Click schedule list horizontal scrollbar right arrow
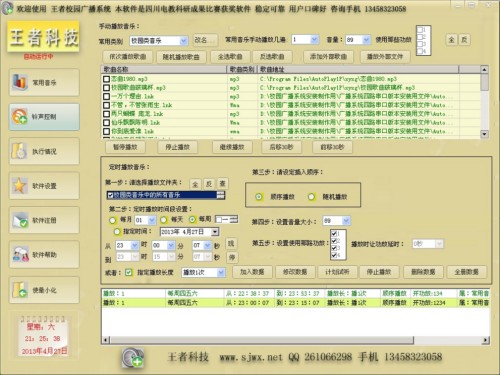The image size is (500, 375). pyautogui.click(x=486, y=340)
